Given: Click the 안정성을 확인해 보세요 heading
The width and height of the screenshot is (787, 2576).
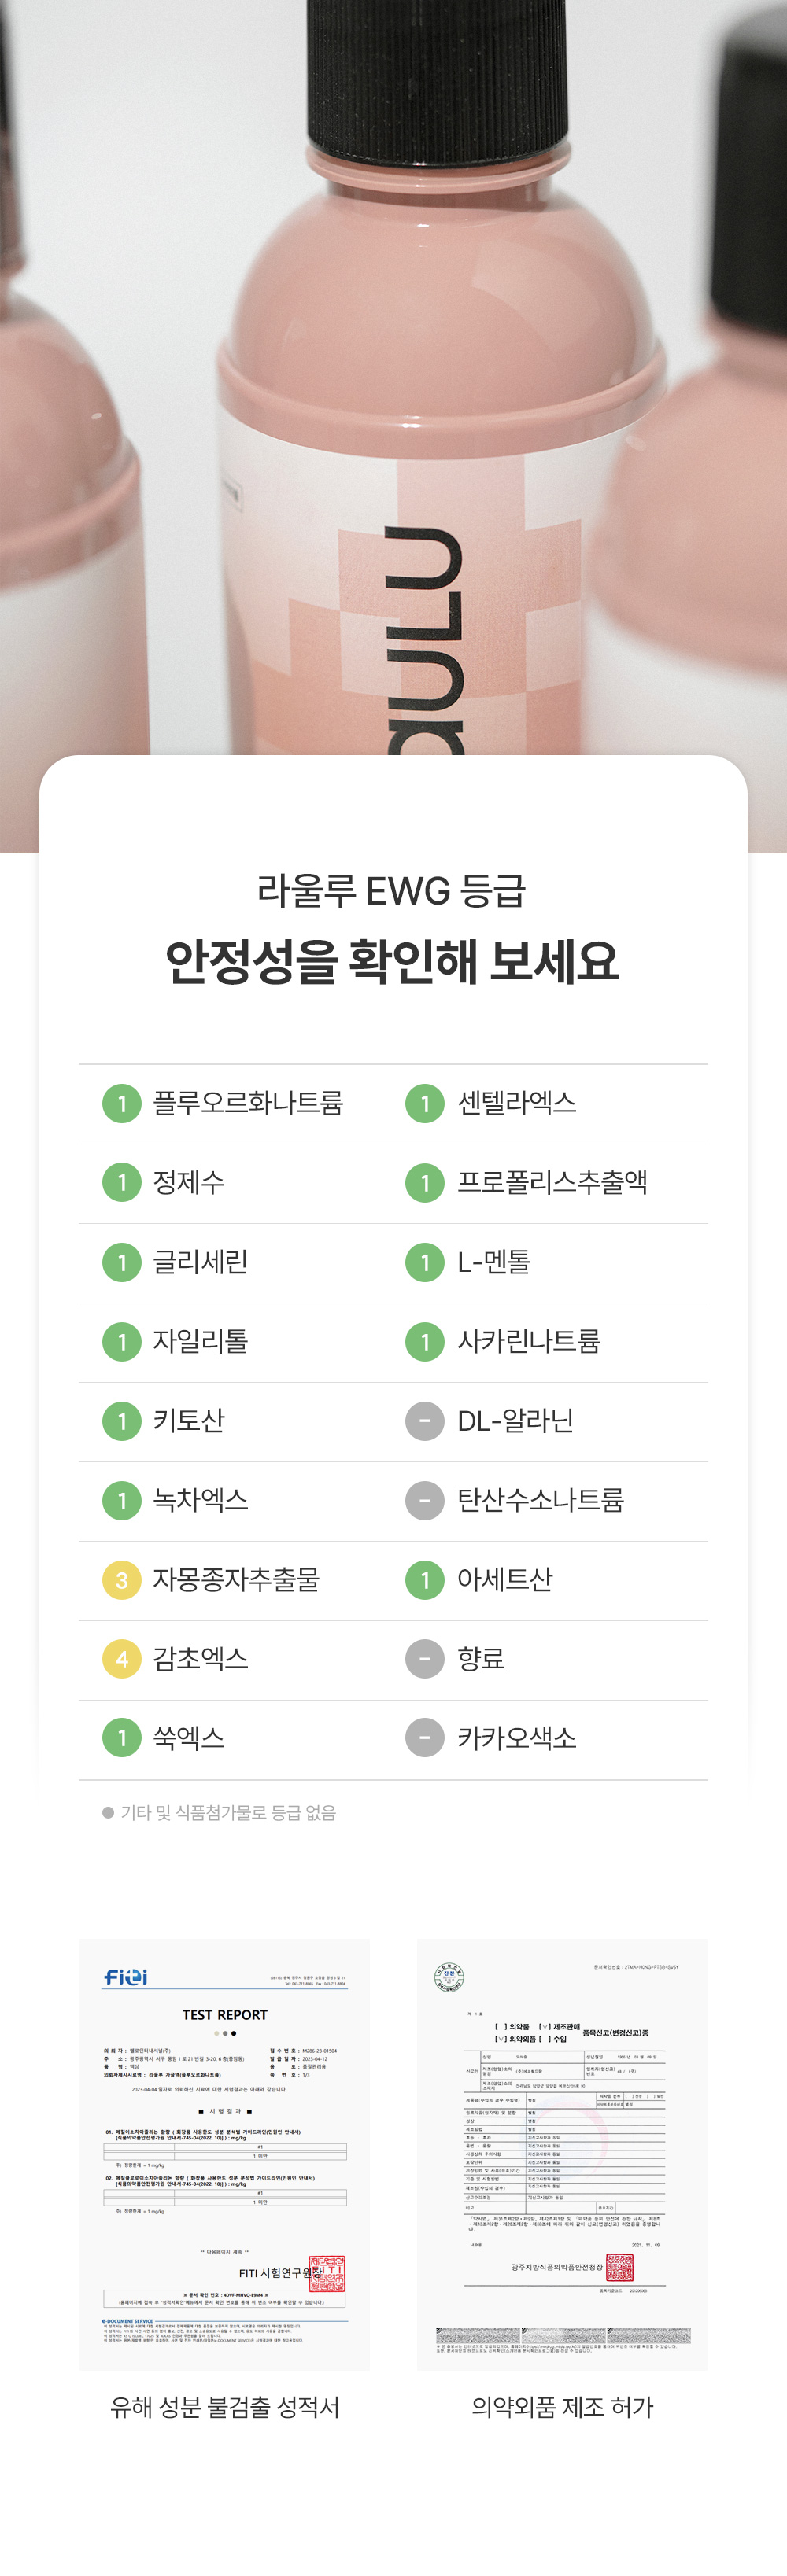Looking at the screenshot, I should [x=392, y=961].
